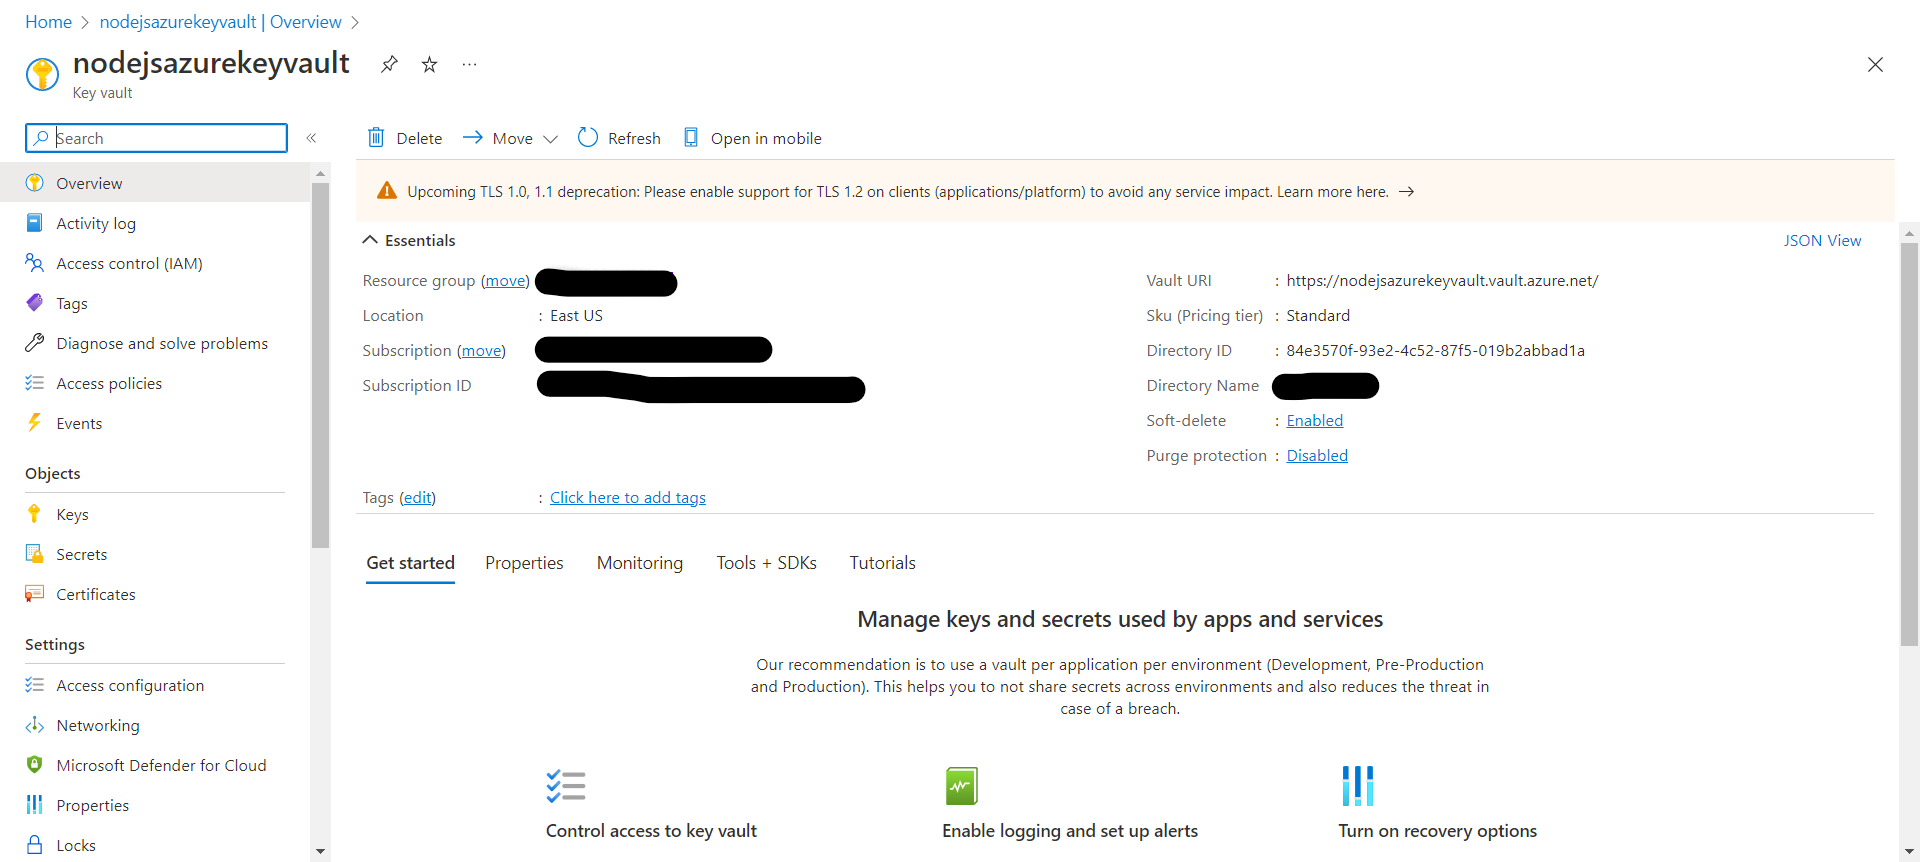Click the Access configuration icon

(x=35, y=685)
